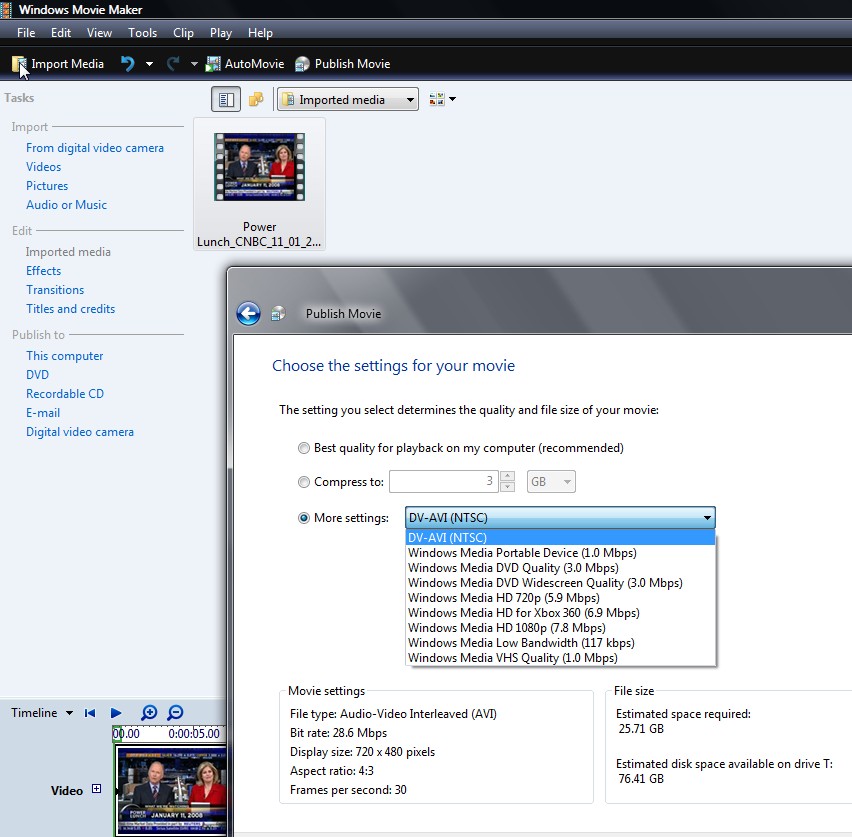
Task: Choose Windows Media DVD Quality (3.0 Mbps)
Action: (x=560, y=568)
